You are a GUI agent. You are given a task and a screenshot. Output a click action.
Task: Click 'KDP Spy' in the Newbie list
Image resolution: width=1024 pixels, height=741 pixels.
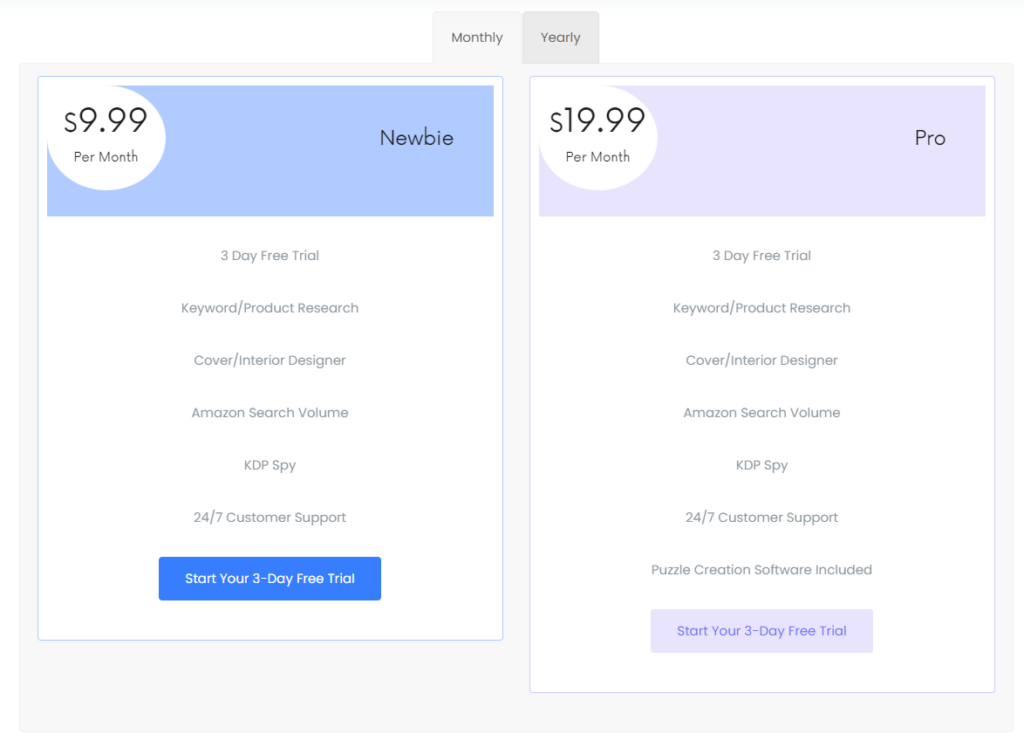(x=269, y=465)
